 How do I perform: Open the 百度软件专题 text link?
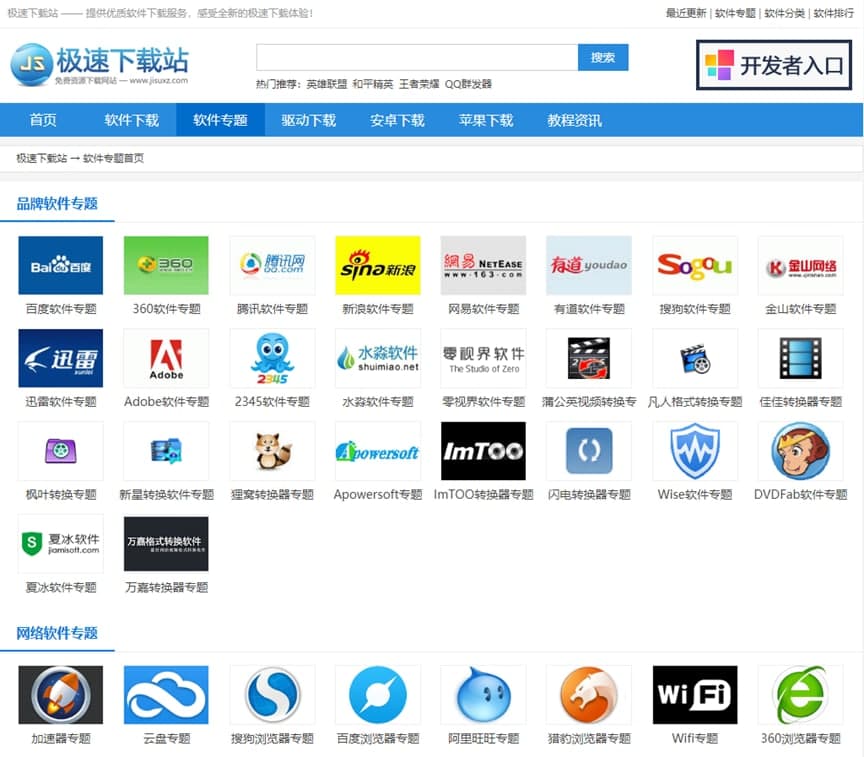61,309
